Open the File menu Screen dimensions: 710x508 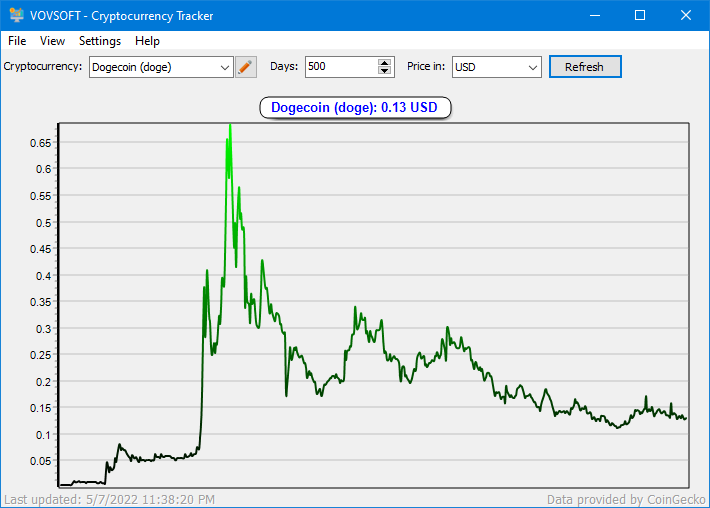17,41
